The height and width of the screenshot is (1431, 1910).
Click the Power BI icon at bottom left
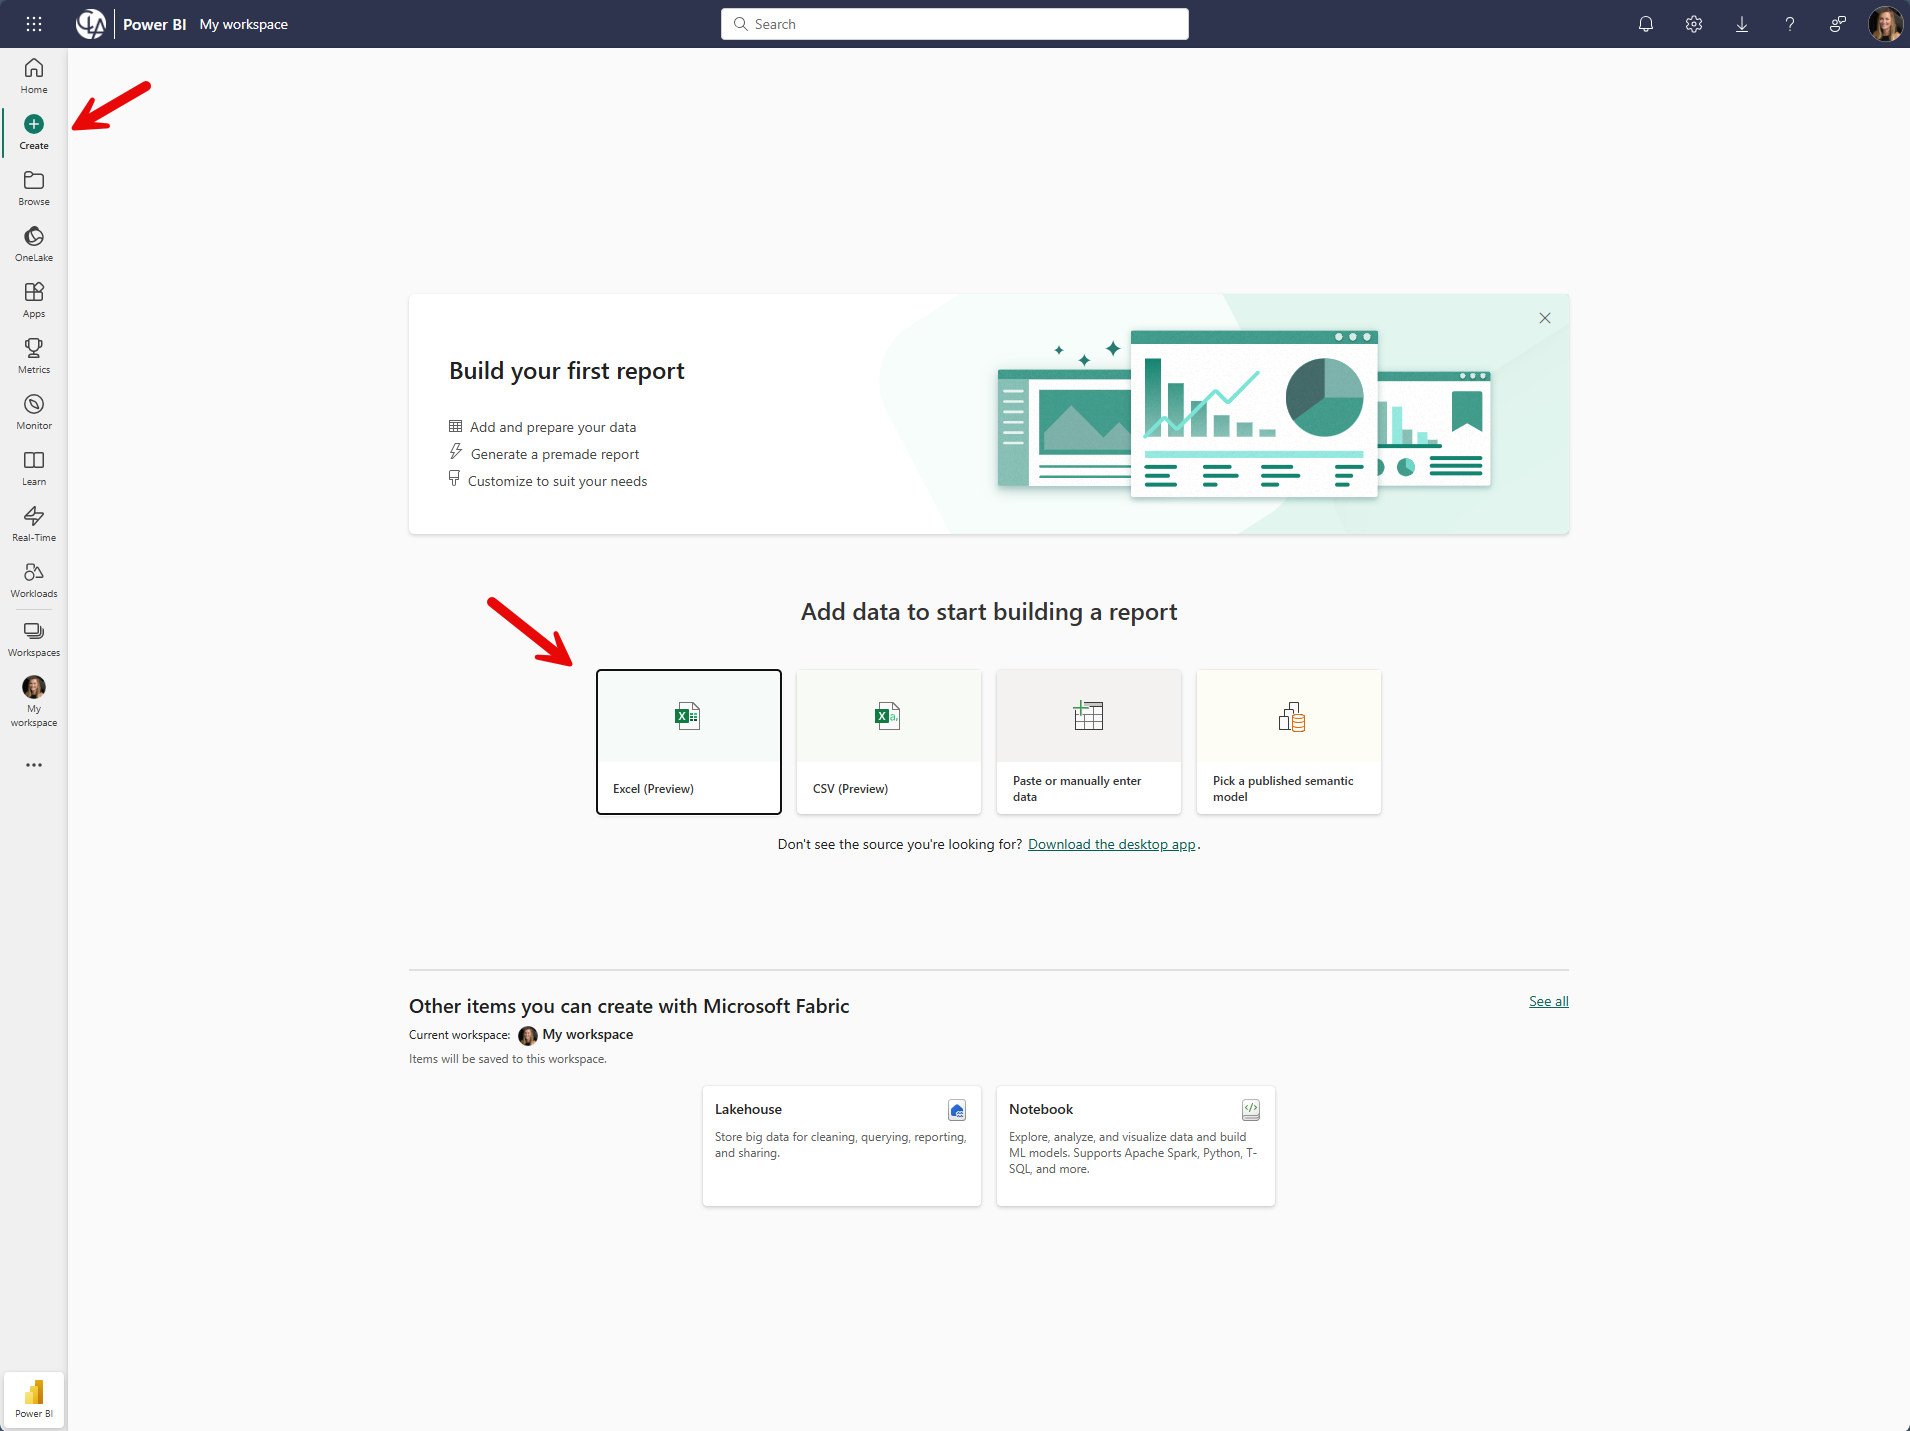click(33, 1398)
